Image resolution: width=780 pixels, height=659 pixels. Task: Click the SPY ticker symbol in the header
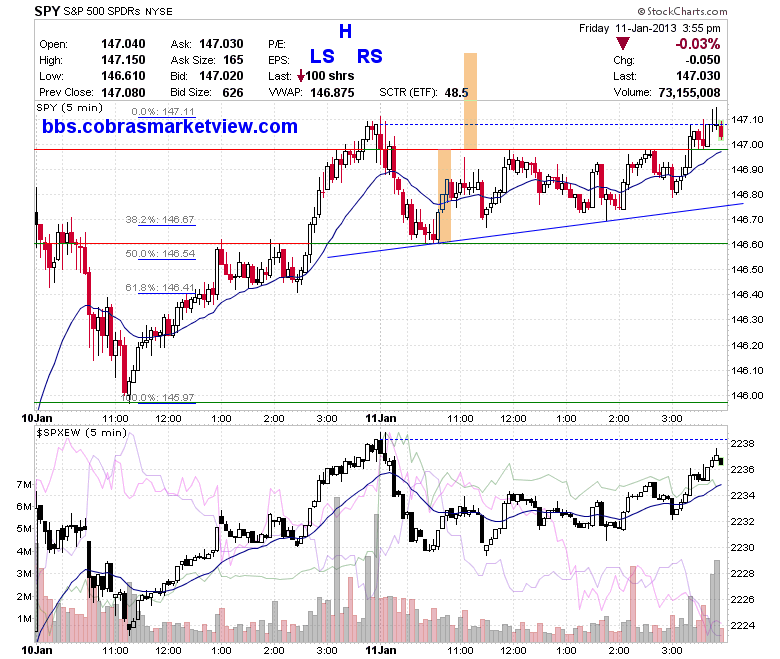click(x=47, y=11)
